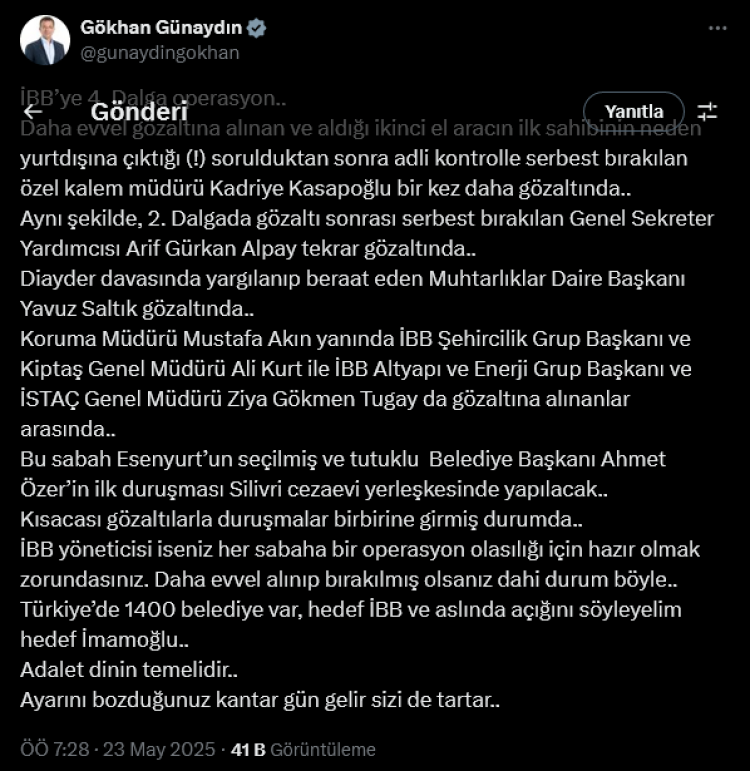Click the final line about "kantar"
The image size is (750, 771).
[x=260, y=700]
